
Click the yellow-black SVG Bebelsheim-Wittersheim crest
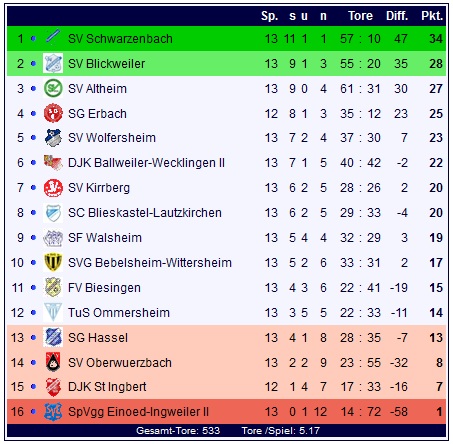(x=53, y=262)
